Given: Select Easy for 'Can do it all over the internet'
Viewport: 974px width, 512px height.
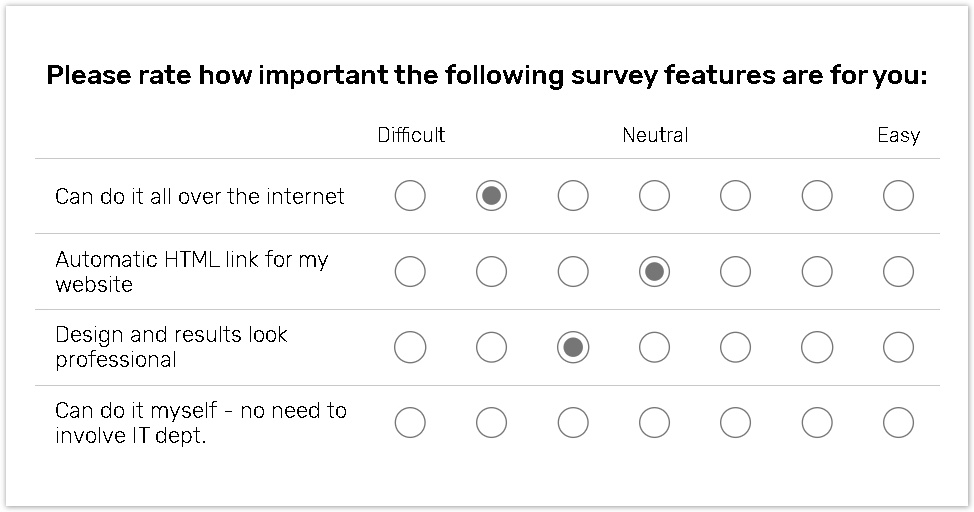Looking at the screenshot, I should point(898,196).
